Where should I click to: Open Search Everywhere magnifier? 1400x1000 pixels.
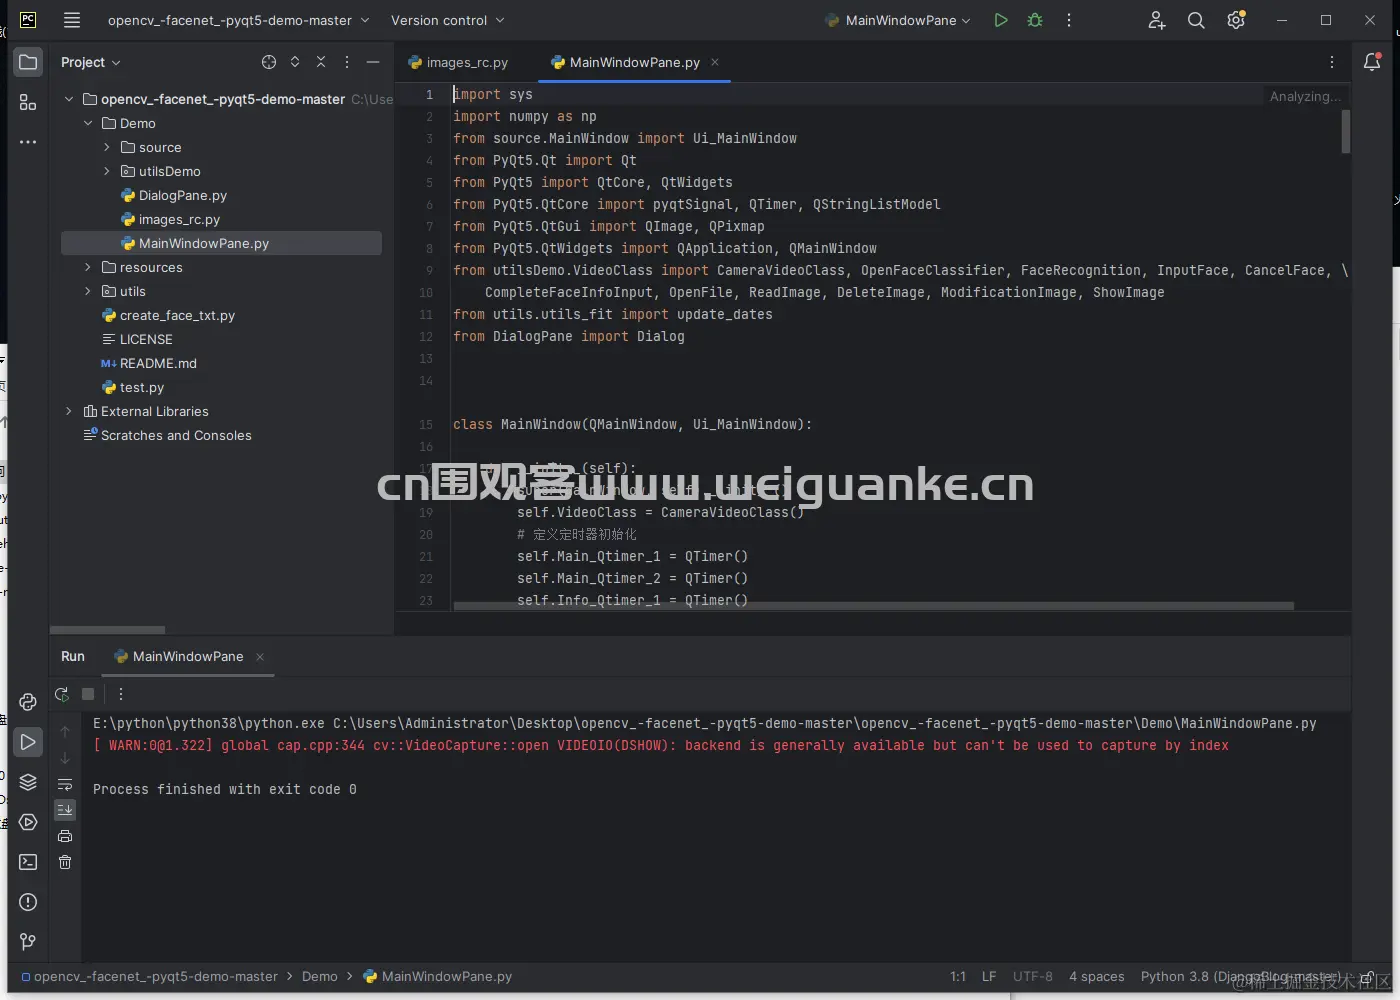pyautogui.click(x=1196, y=20)
